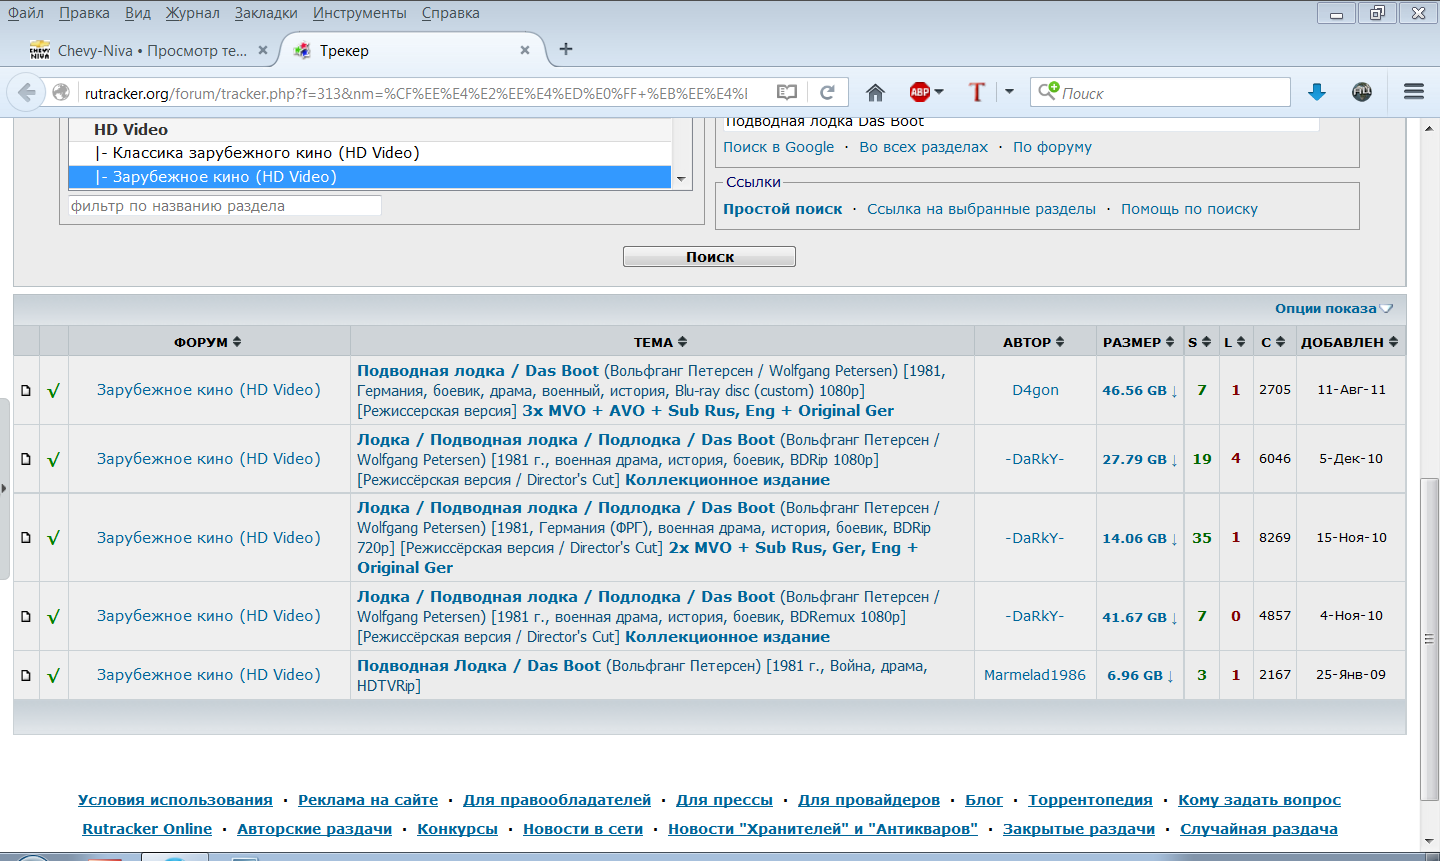Image resolution: width=1440 pixels, height=861 pixels.
Task: Click Во всех разделах link
Action: click(923, 147)
